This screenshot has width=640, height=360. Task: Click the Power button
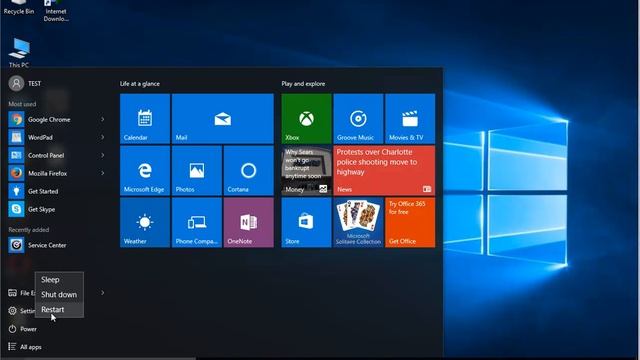23,329
